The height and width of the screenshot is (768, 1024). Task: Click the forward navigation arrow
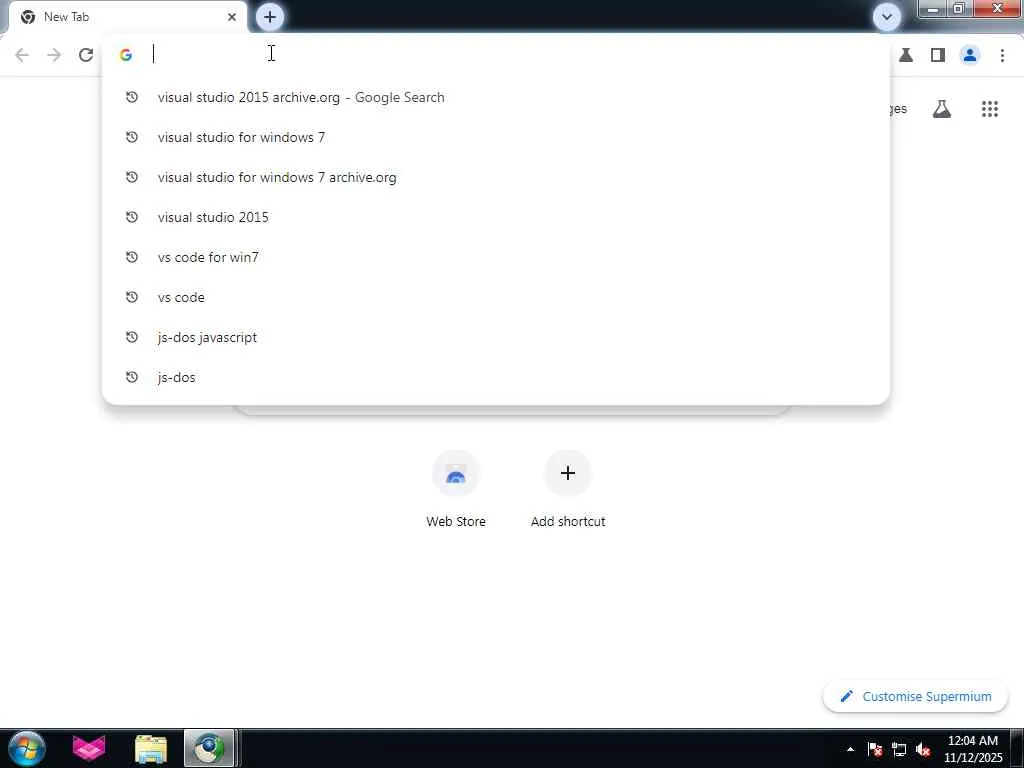[x=54, y=55]
